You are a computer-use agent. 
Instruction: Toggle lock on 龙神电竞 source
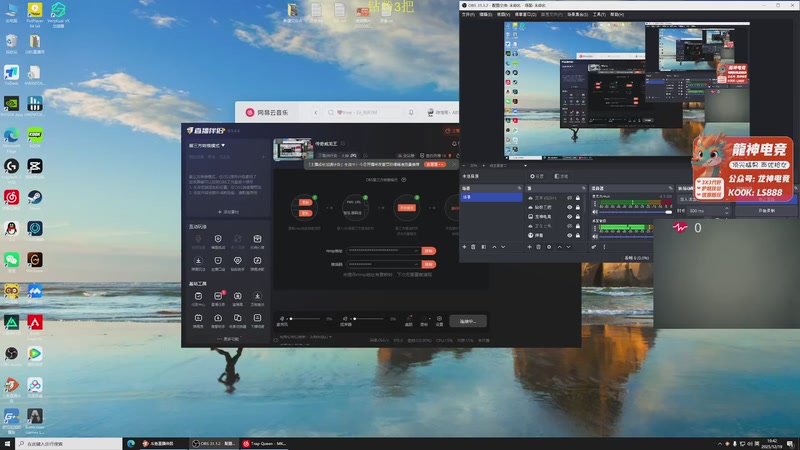pyautogui.click(x=578, y=217)
